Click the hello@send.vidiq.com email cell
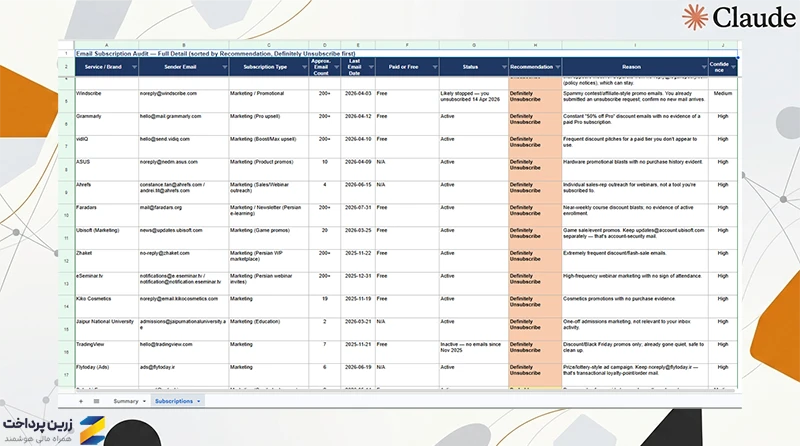Image resolution: width=800 pixels, height=446 pixels. pos(184,147)
